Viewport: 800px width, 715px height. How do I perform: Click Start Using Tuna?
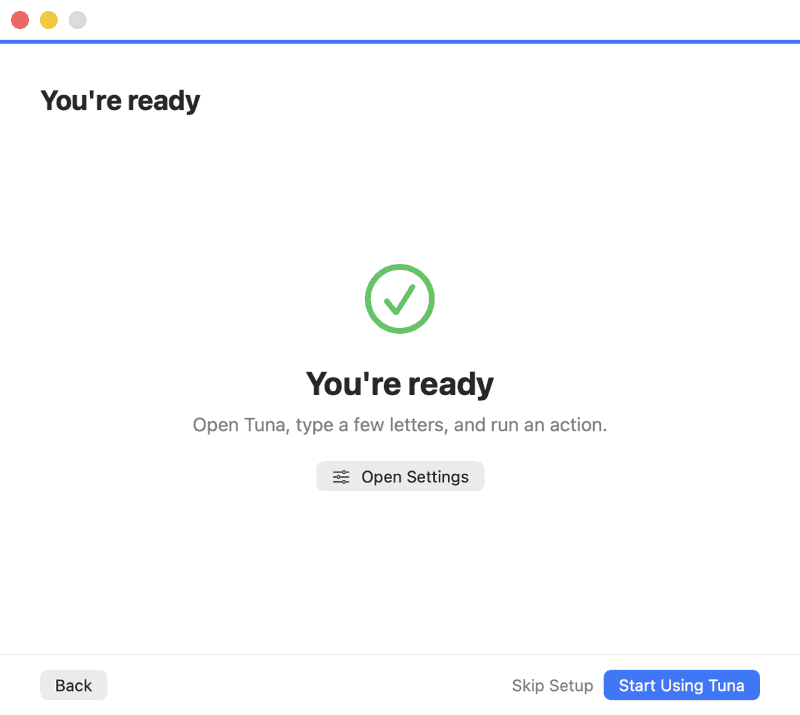[681, 685]
